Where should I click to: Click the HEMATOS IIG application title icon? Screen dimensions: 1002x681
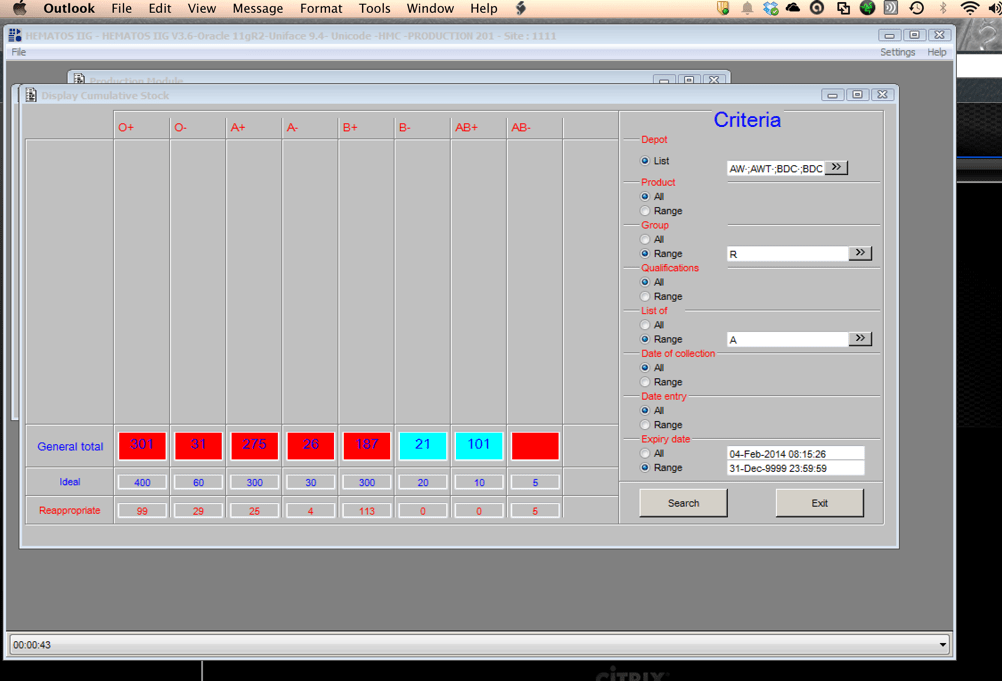pyautogui.click(x=15, y=35)
